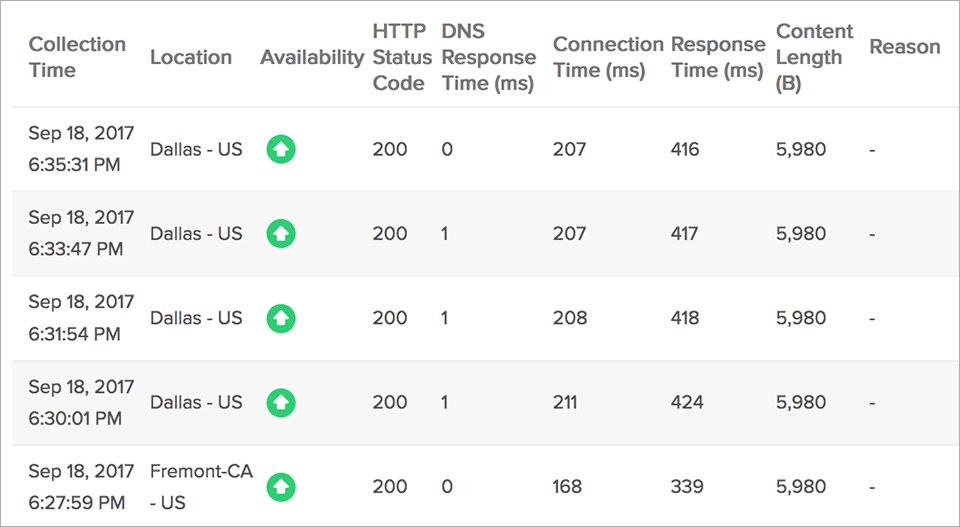The width and height of the screenshot is (960, 527).
Task: Click the 168 connection time value
Action: [x=568, y=486]
